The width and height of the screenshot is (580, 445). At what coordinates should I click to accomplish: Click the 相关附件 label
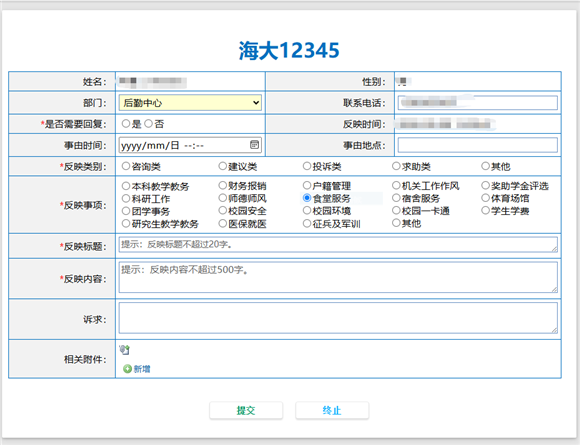tap(85, 359)
